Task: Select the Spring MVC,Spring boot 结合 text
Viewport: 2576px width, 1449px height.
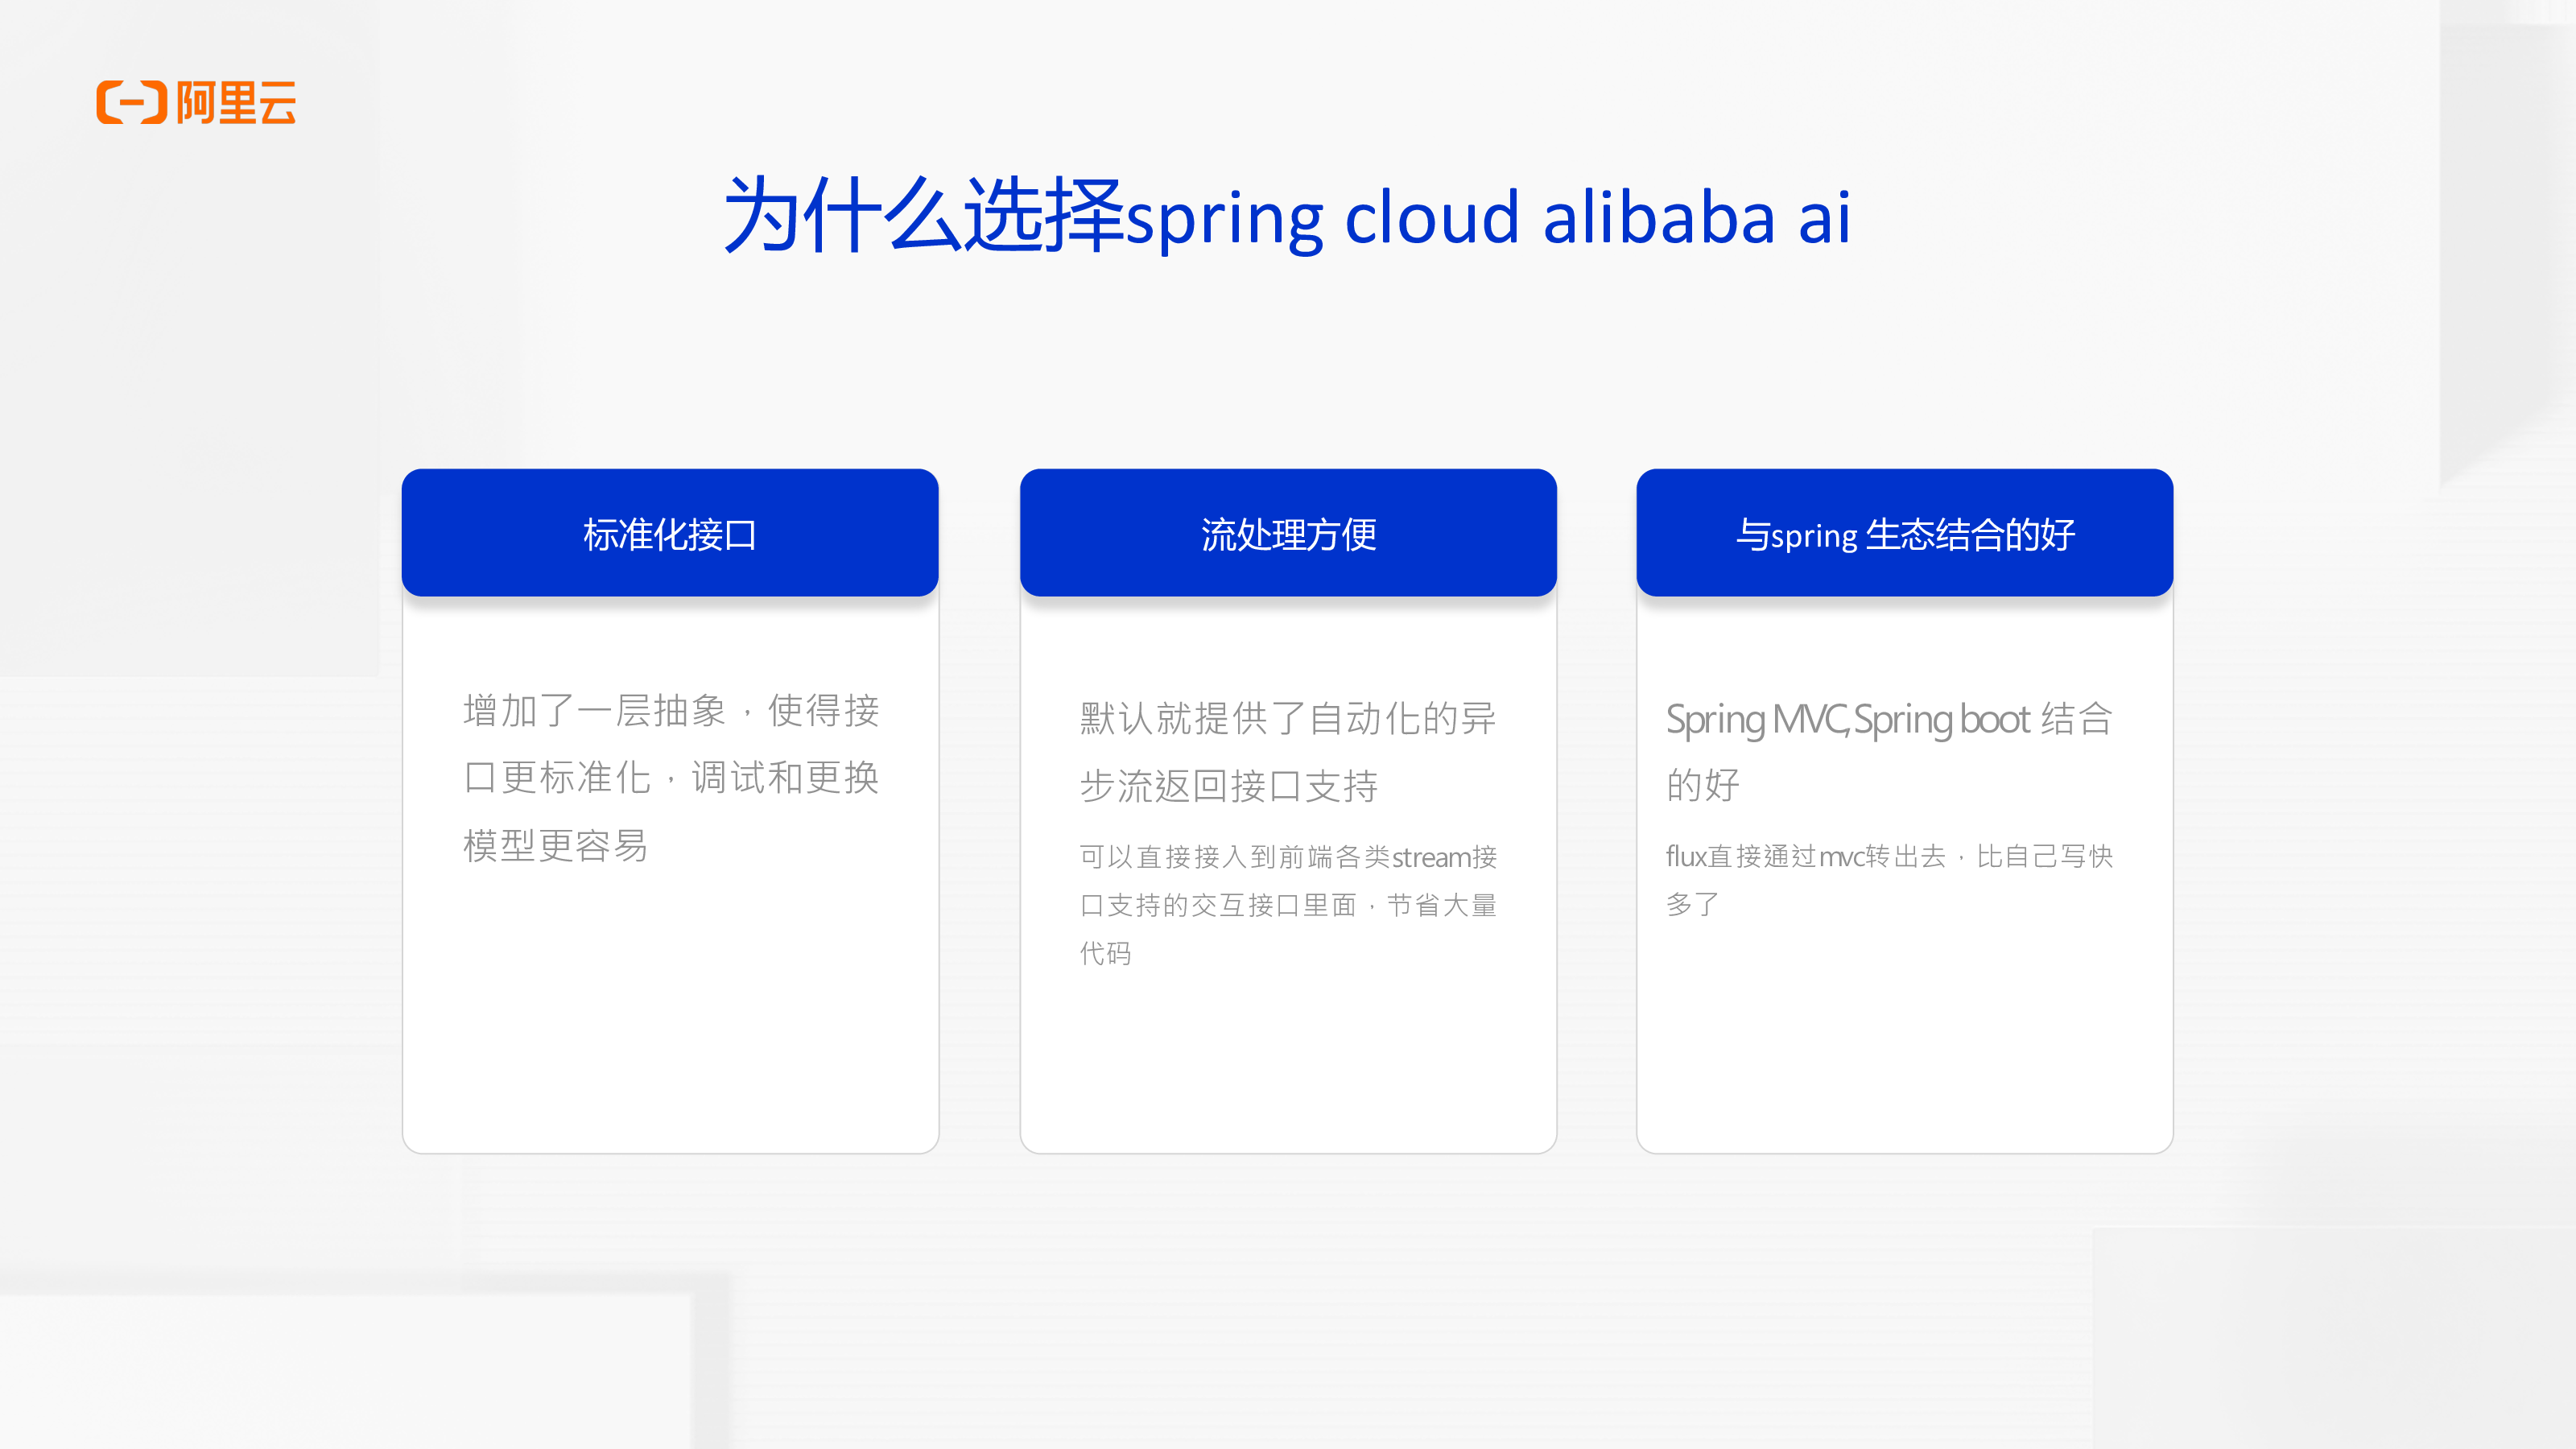Action: coord(1889,719)
